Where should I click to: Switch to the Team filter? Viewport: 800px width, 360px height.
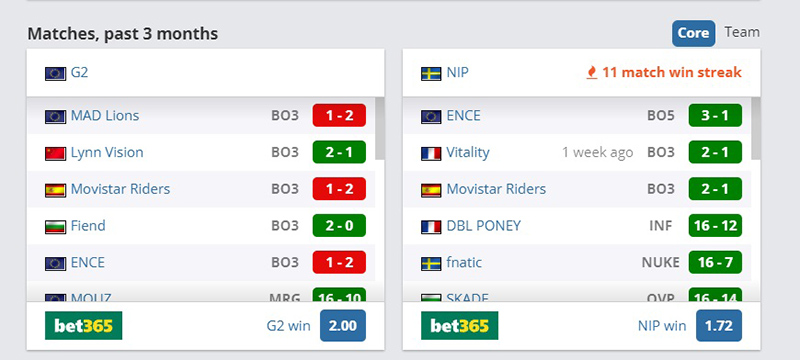coord(742,32)
